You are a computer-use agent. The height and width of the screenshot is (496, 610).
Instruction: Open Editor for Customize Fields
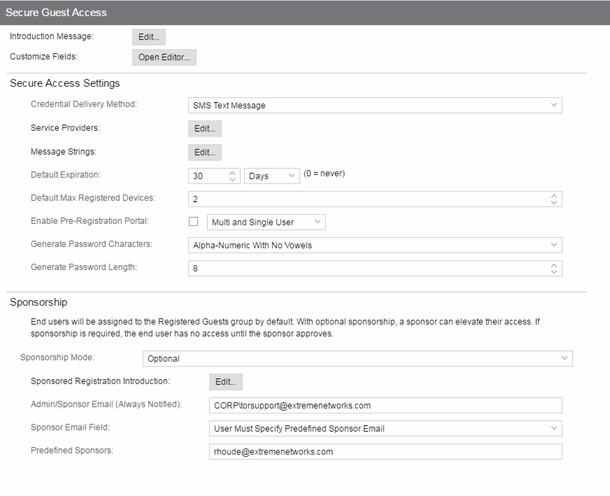click(164, 57)
